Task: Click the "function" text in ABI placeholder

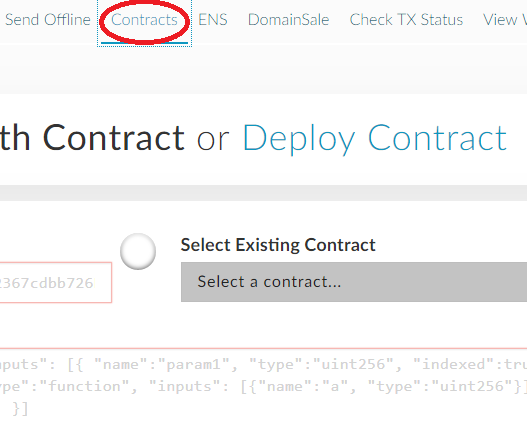Action: pos(84,386)
